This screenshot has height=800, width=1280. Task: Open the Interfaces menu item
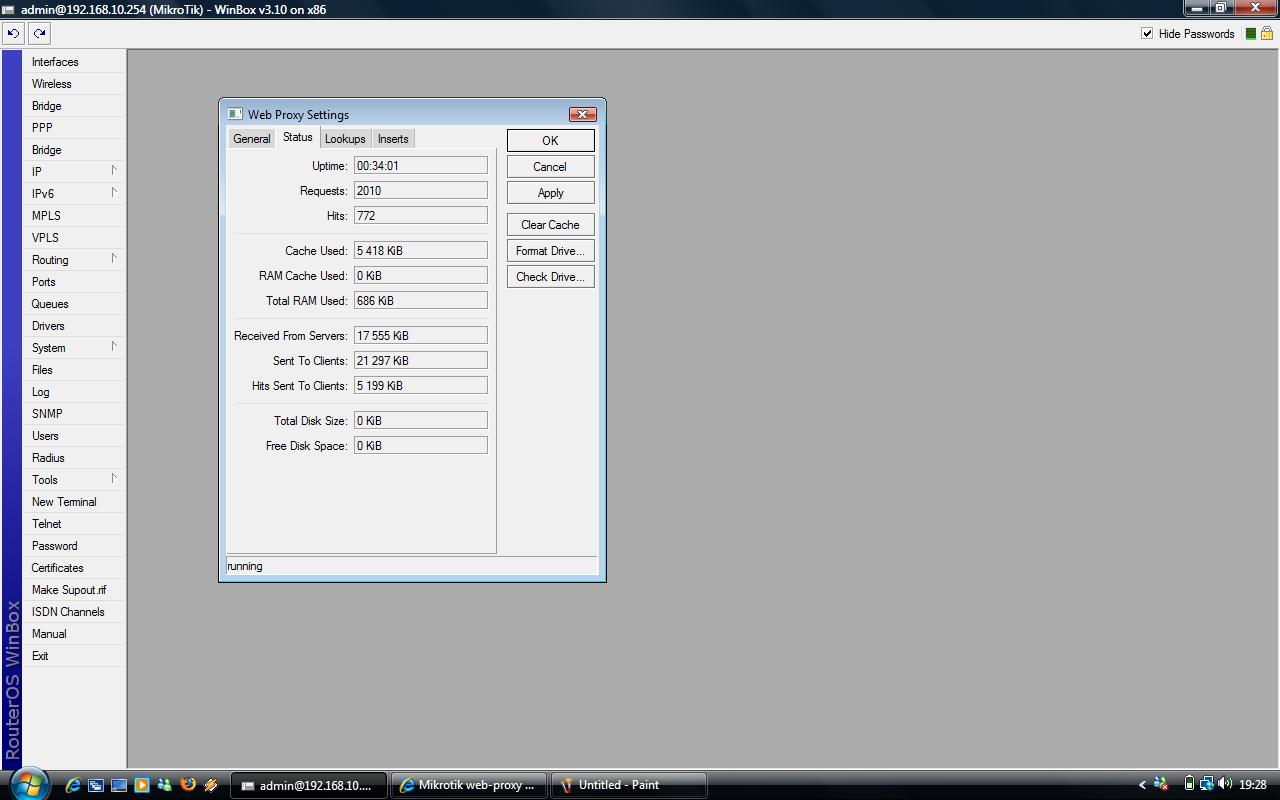click(74, 62)
